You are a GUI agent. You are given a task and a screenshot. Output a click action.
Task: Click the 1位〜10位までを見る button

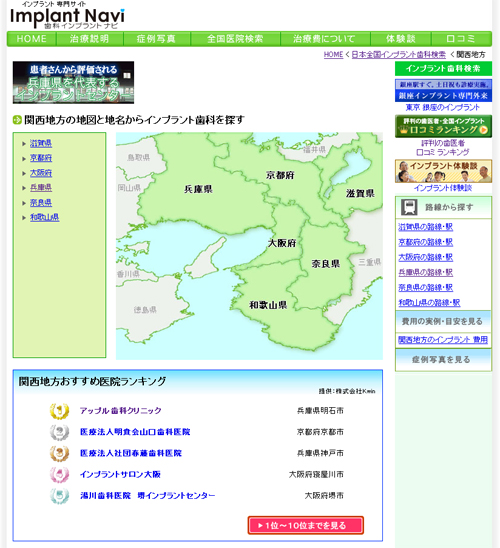306,525
